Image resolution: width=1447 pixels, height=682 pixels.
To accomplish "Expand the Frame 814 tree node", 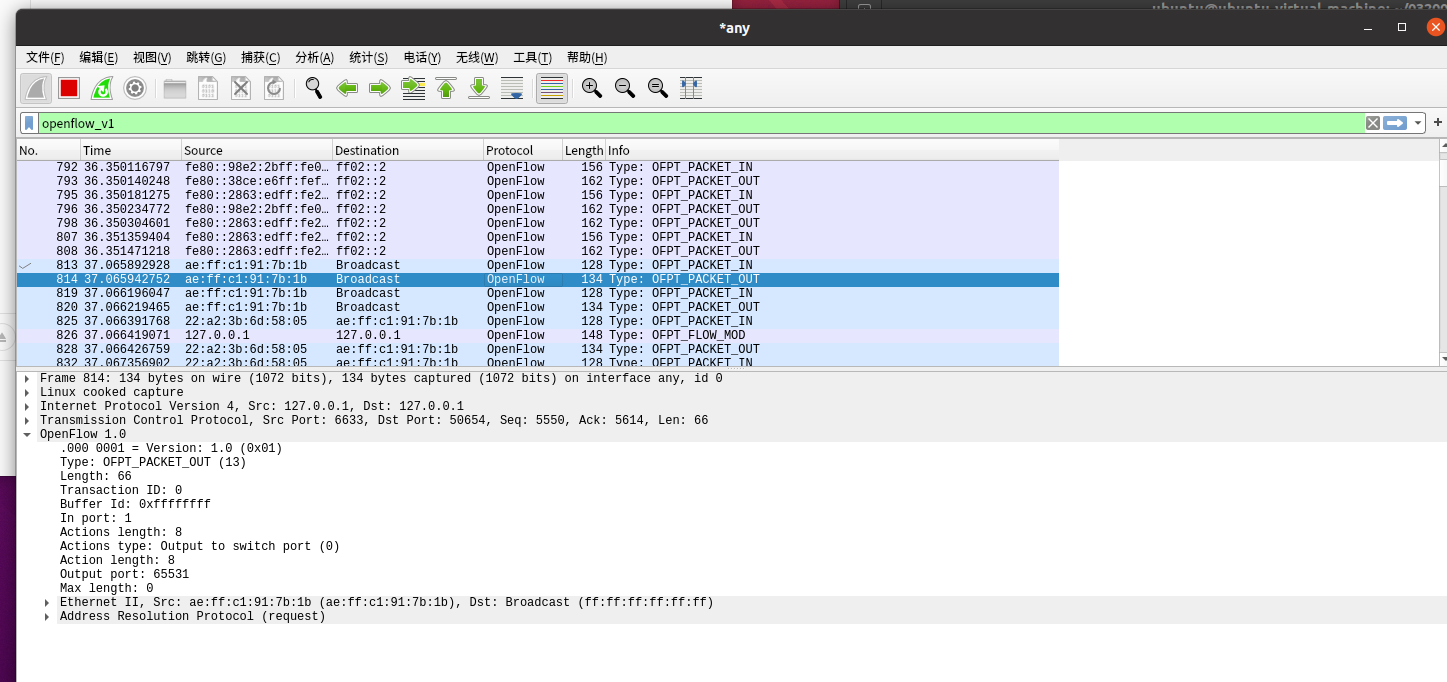I will (x=27, y=379).
